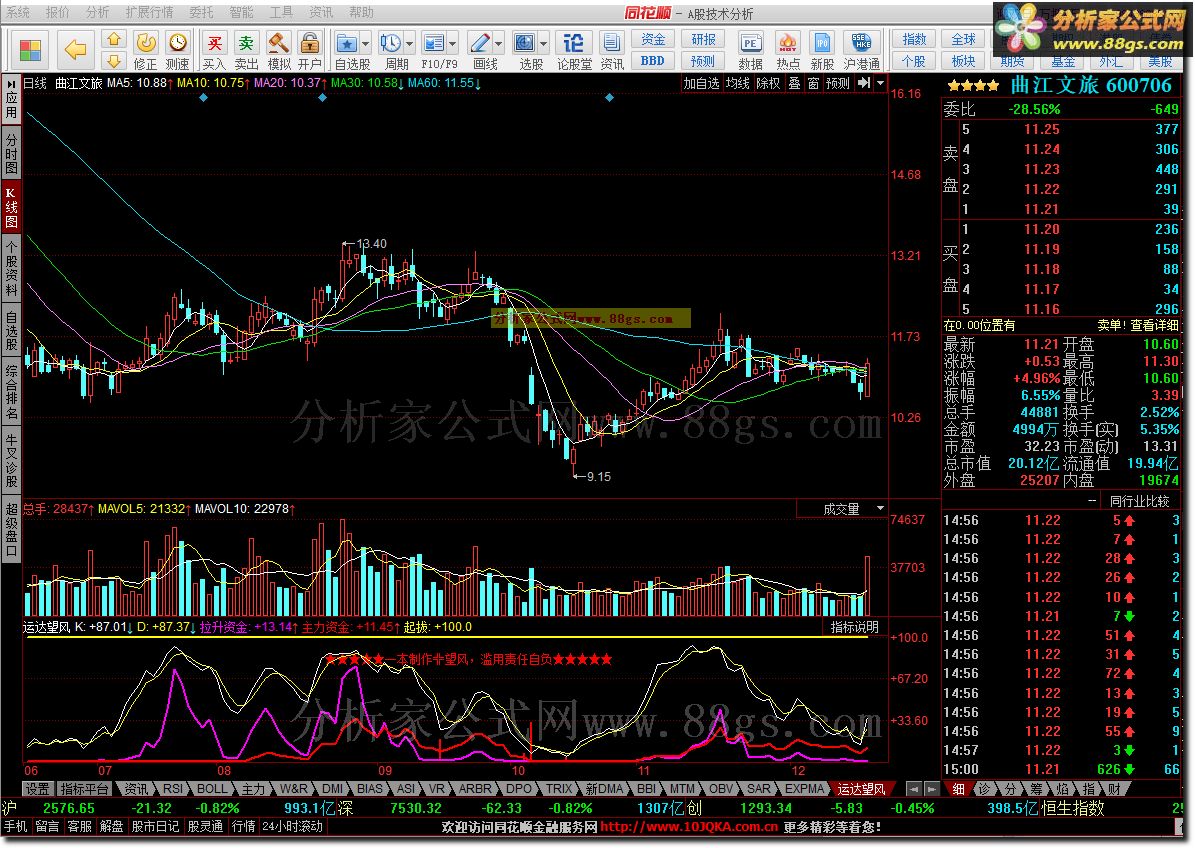The height and width of the screenshot is (848, 1195).
Task: Toggle the 预测 forecast option in chart header
Action: pyautogui.click(x=838, y=83)
